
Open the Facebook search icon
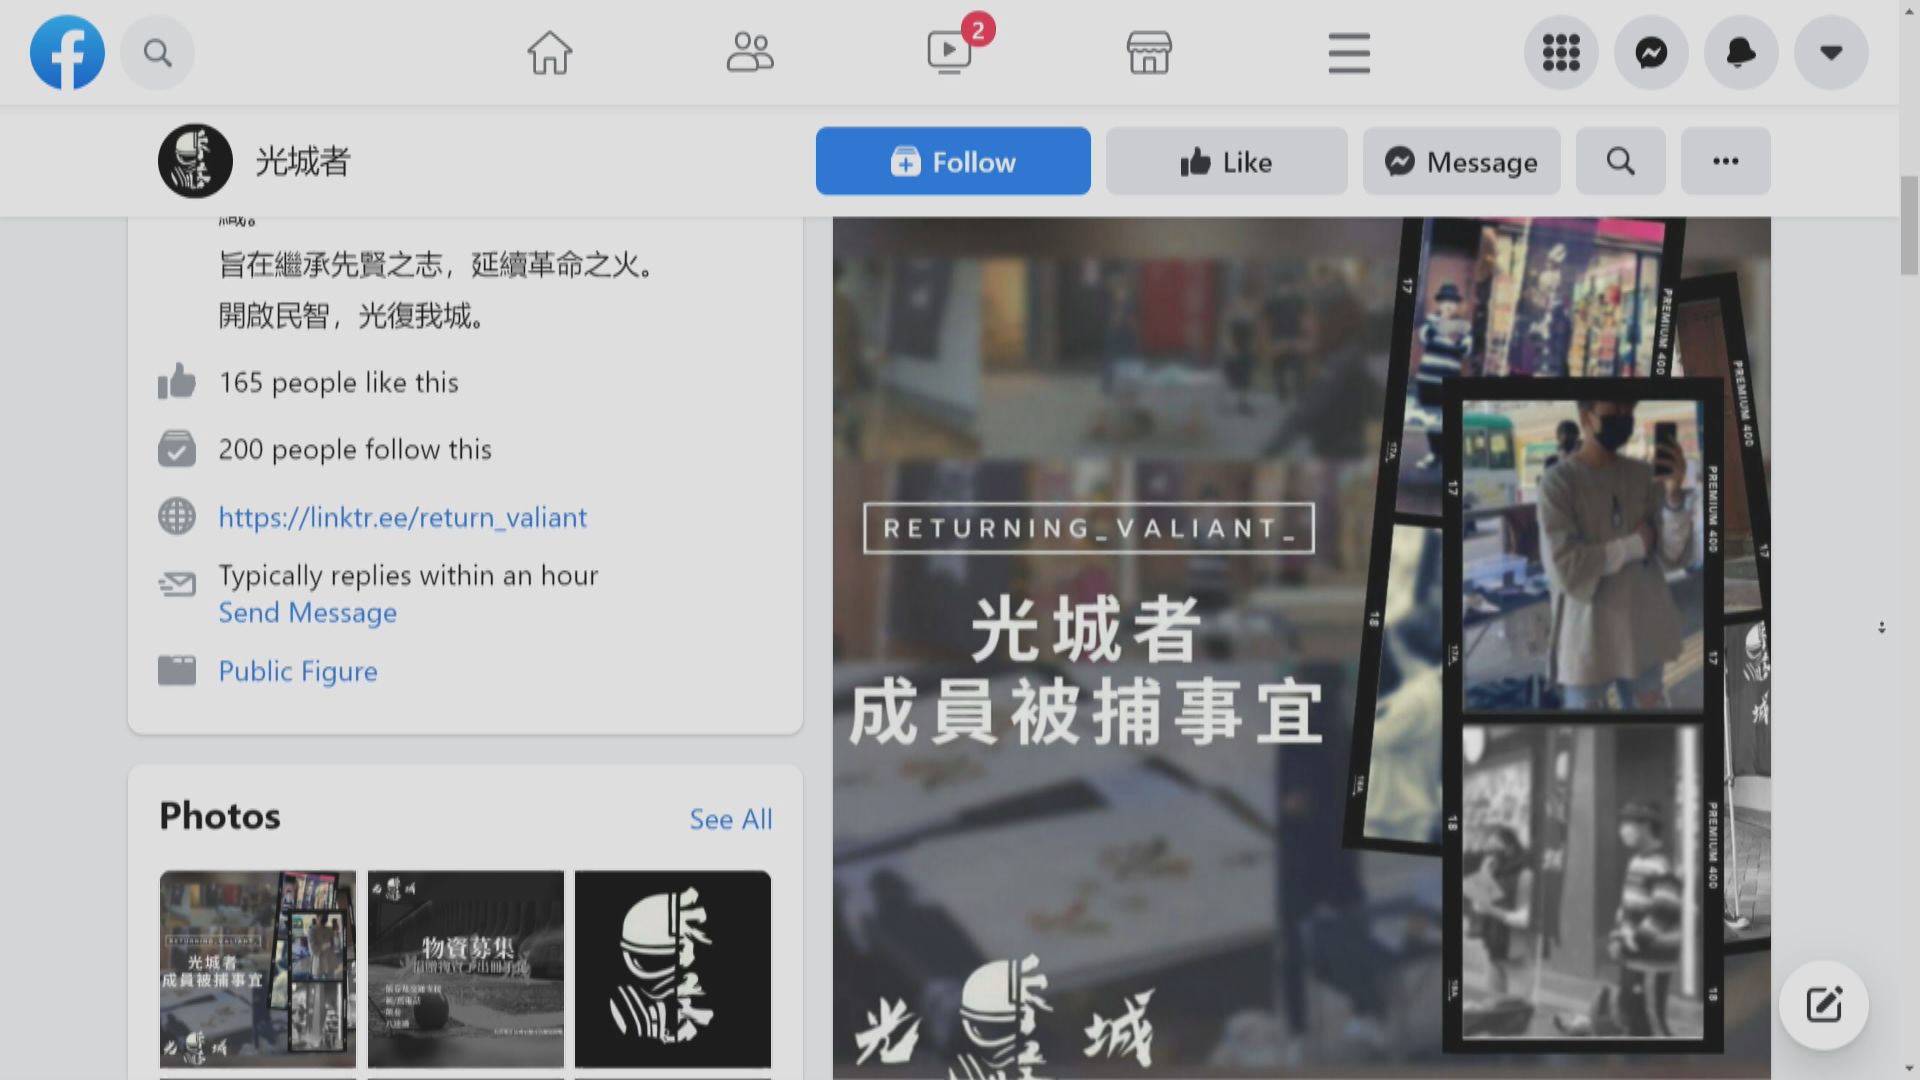pyautogui.click(x=157, y=53)
